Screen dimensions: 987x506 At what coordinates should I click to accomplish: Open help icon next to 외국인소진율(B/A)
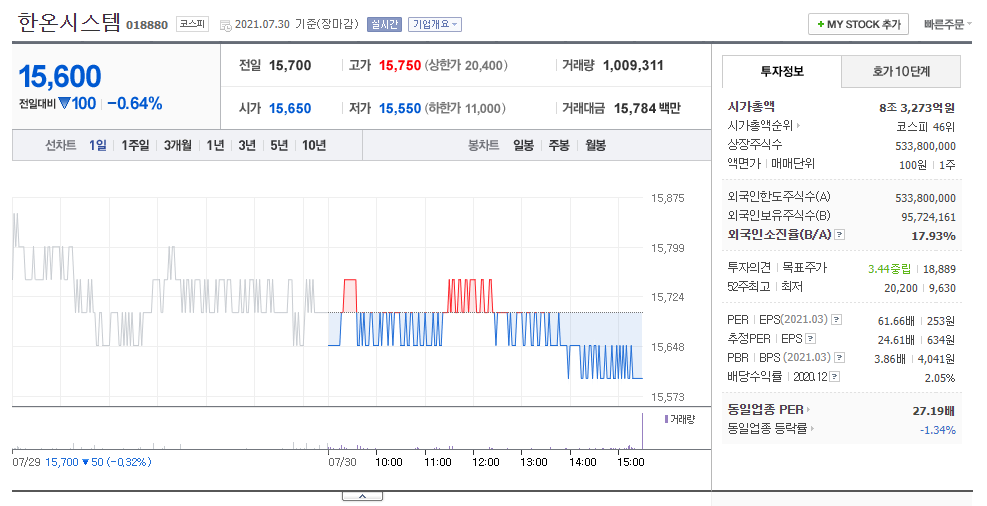840,235
